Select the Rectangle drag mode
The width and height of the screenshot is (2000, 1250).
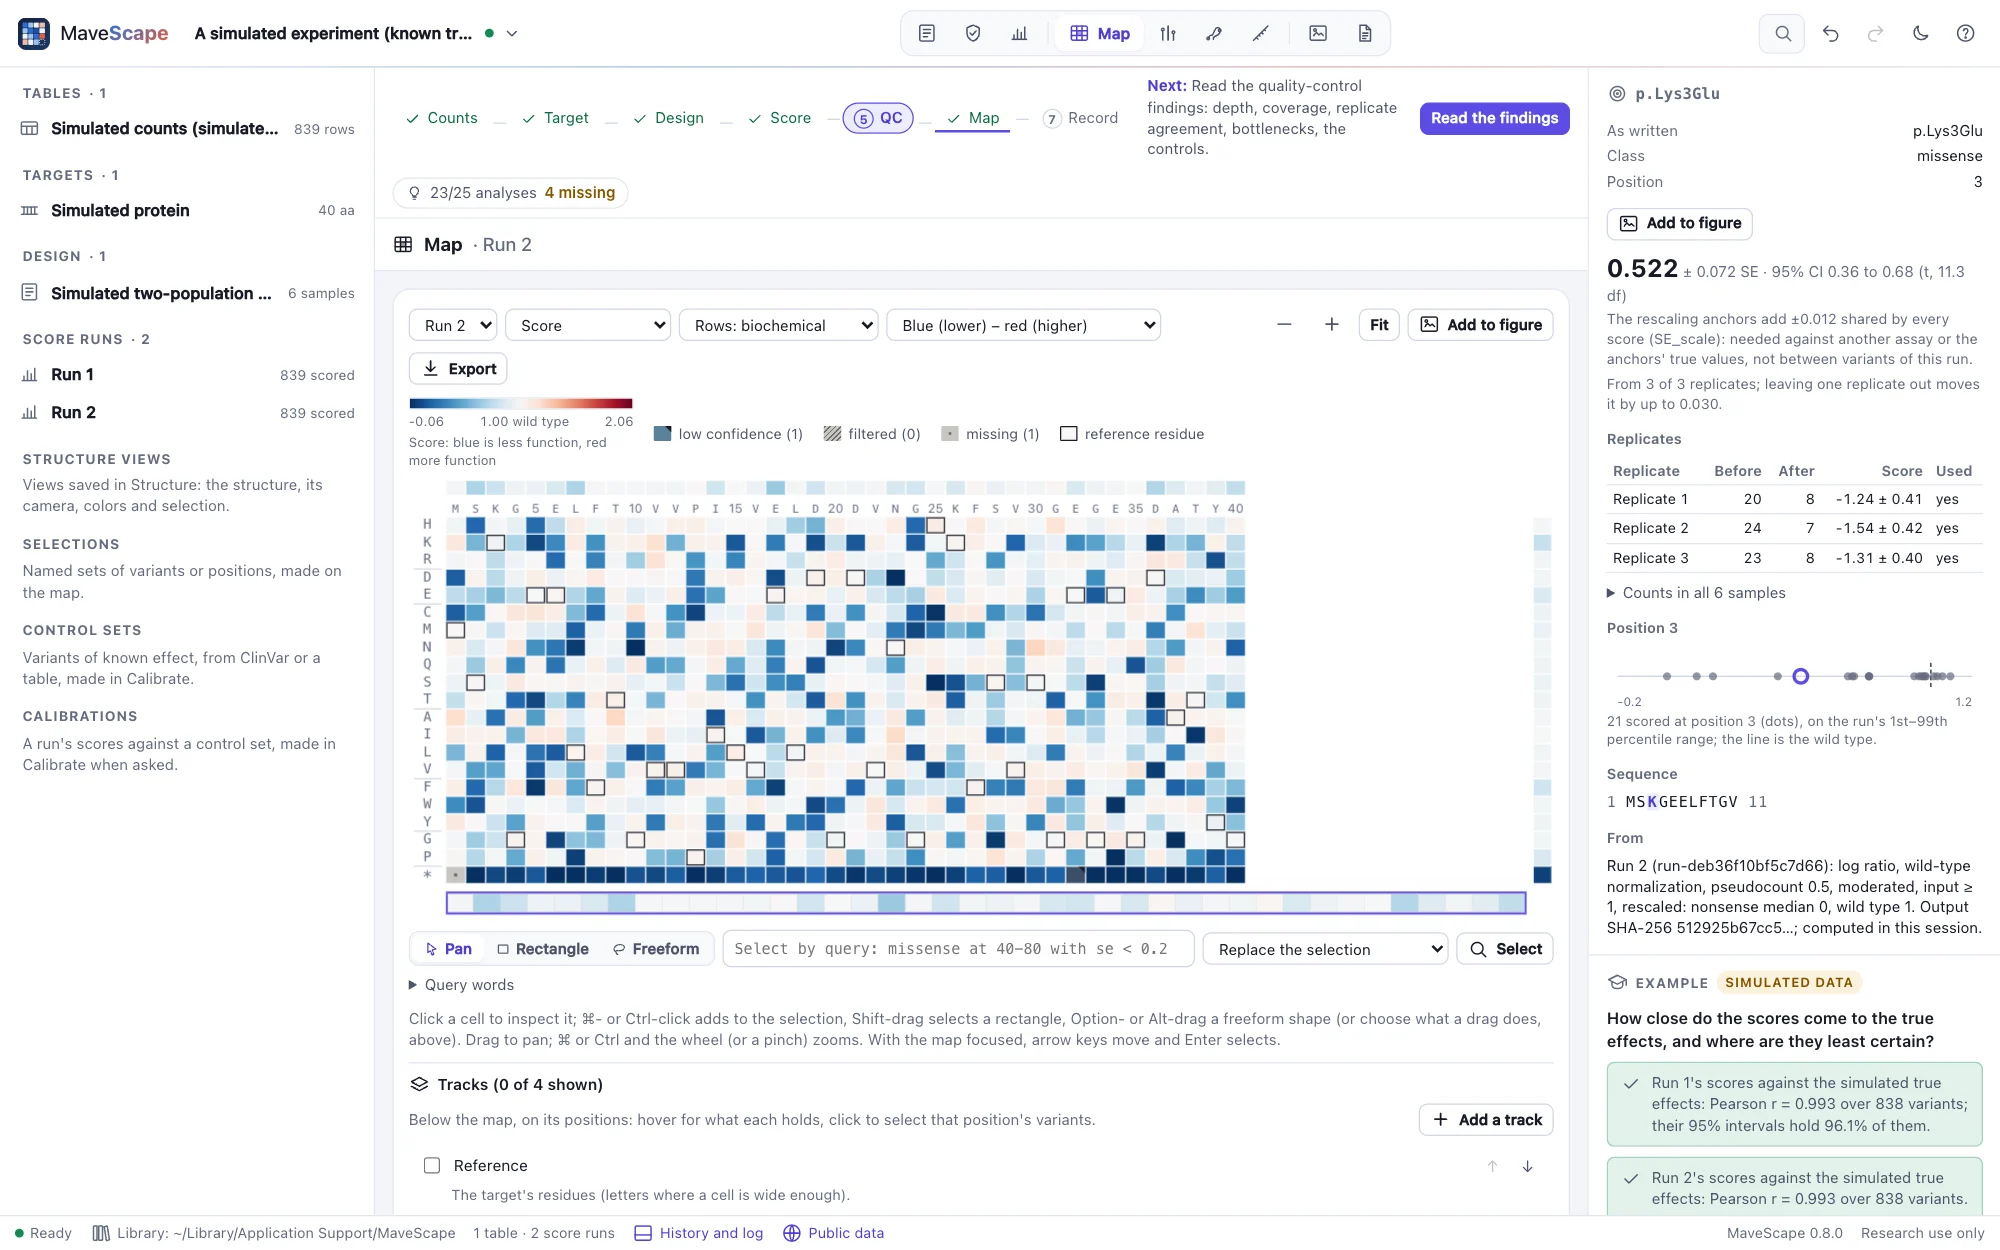click(543, 949)
